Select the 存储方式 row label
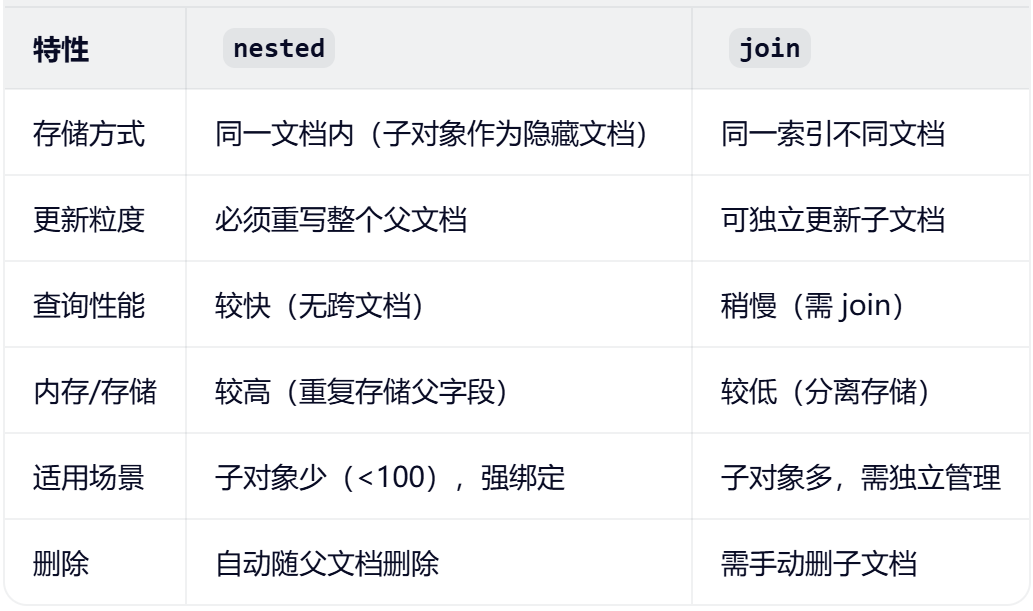The image size is (1033, 611). pos(90,134)
